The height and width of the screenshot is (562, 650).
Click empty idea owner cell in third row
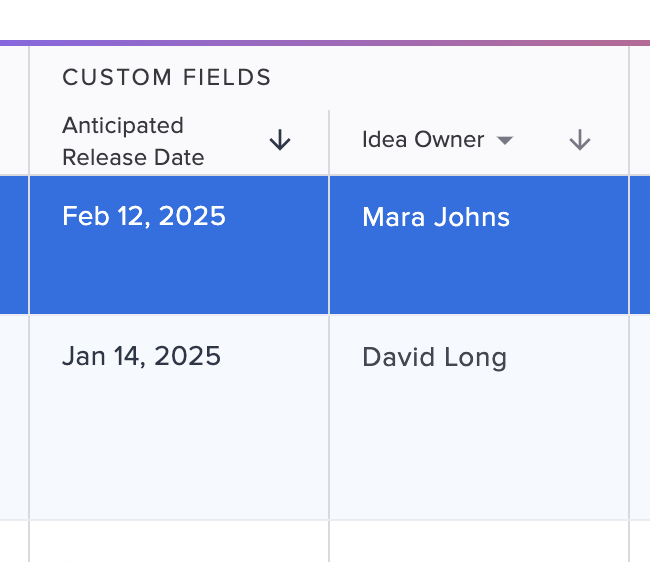pos(479,541)
